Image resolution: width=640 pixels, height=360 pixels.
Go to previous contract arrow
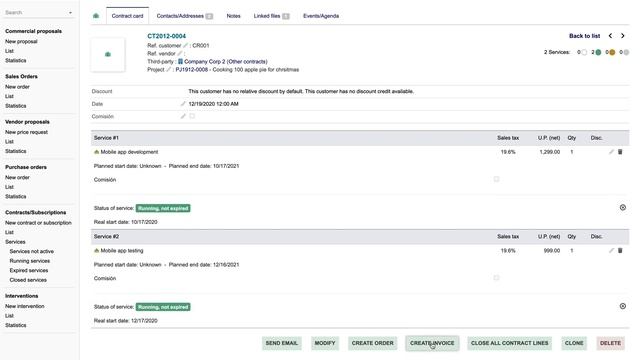[610, 36]
